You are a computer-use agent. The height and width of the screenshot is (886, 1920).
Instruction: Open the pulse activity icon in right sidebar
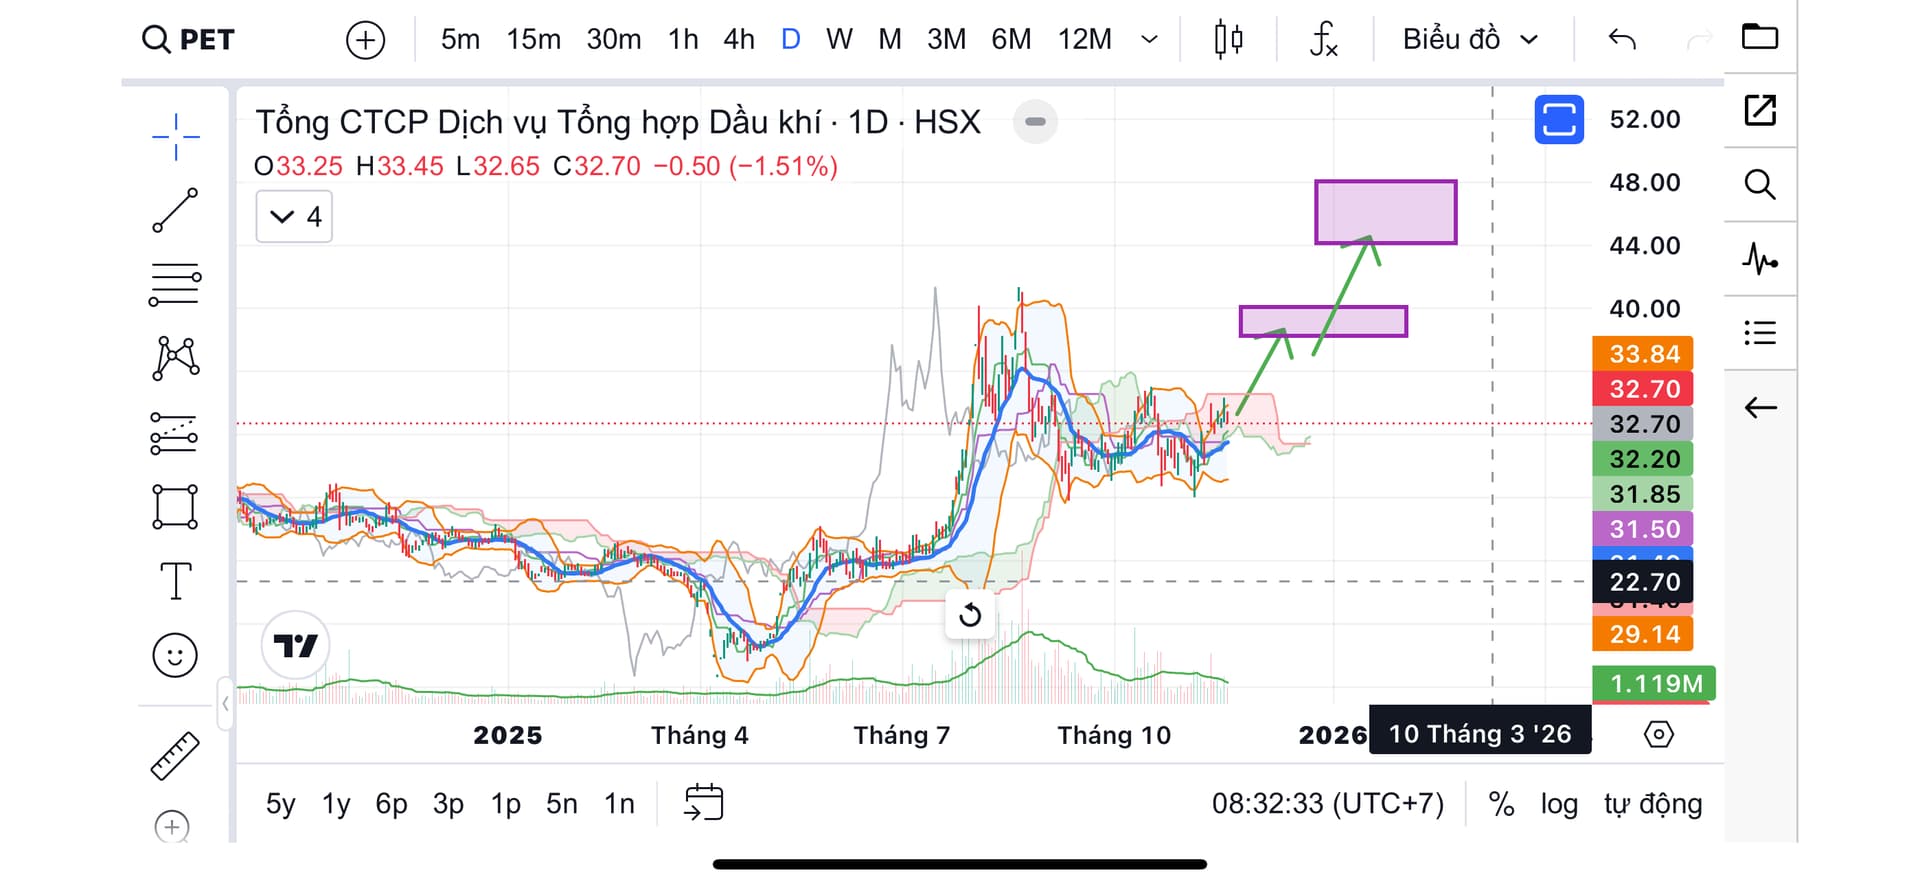tap(1760, 259)
